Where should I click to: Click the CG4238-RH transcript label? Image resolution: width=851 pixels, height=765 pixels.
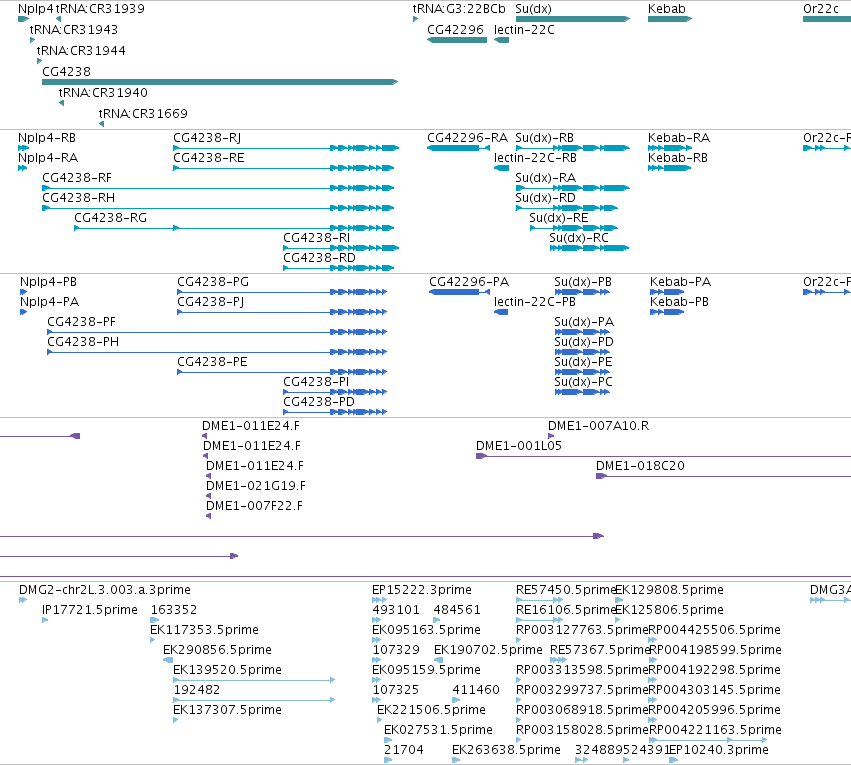click(x=79, y=197)
